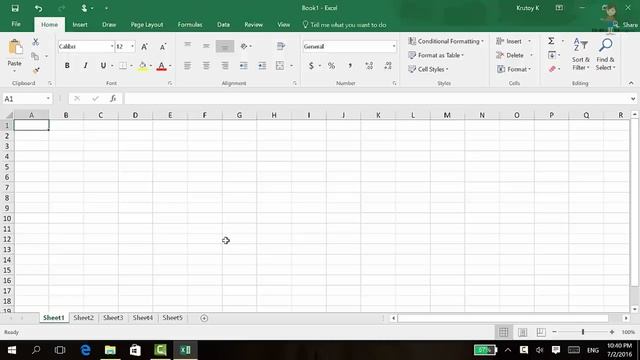Click Format in Cells group

(513, 69)
